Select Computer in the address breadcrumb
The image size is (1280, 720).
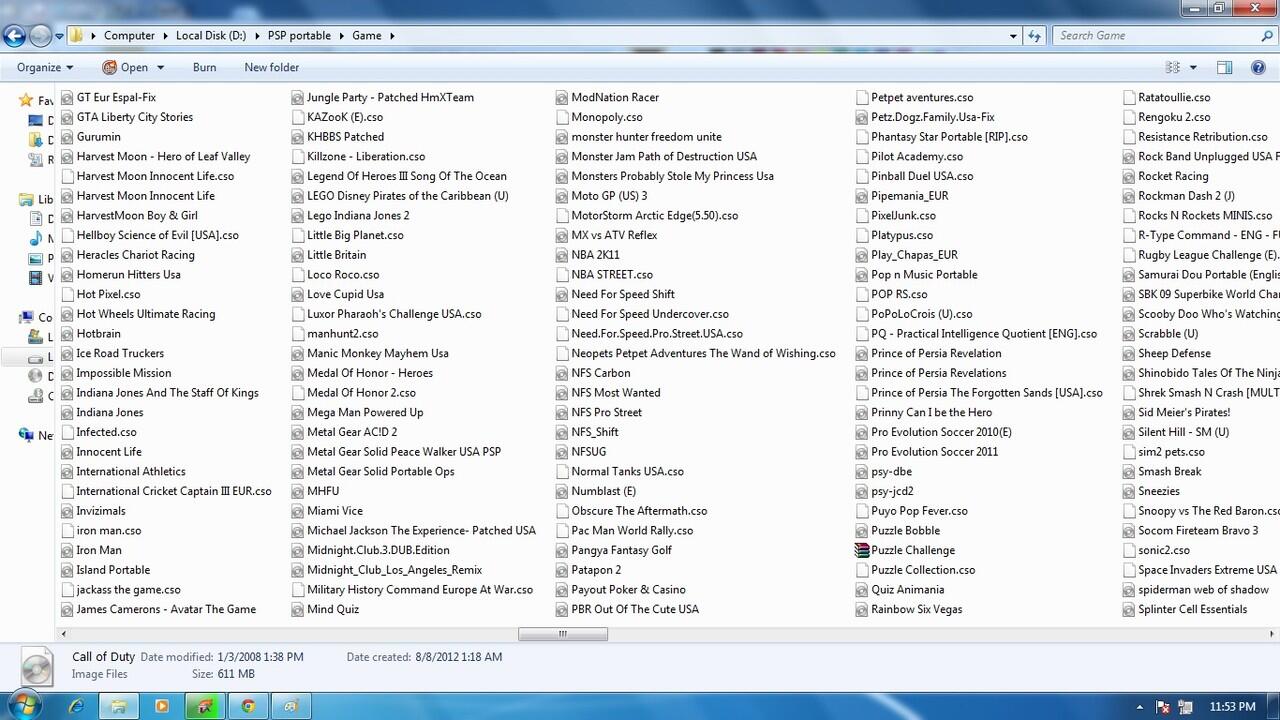point(129,35)
